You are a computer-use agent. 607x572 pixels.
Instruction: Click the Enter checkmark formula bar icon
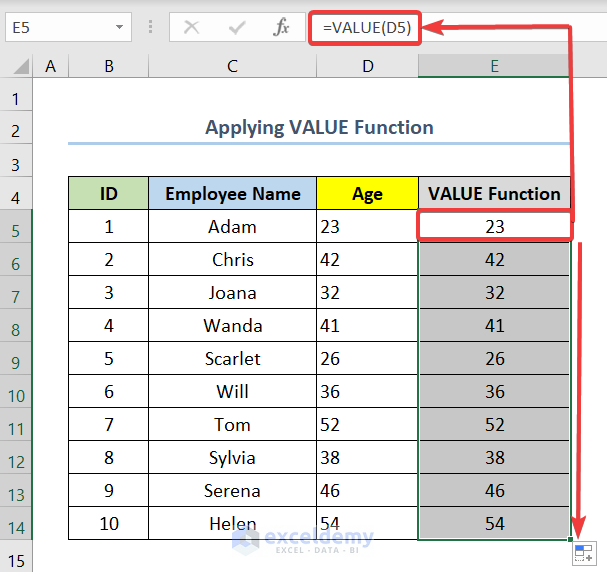[x=237, y=27]
